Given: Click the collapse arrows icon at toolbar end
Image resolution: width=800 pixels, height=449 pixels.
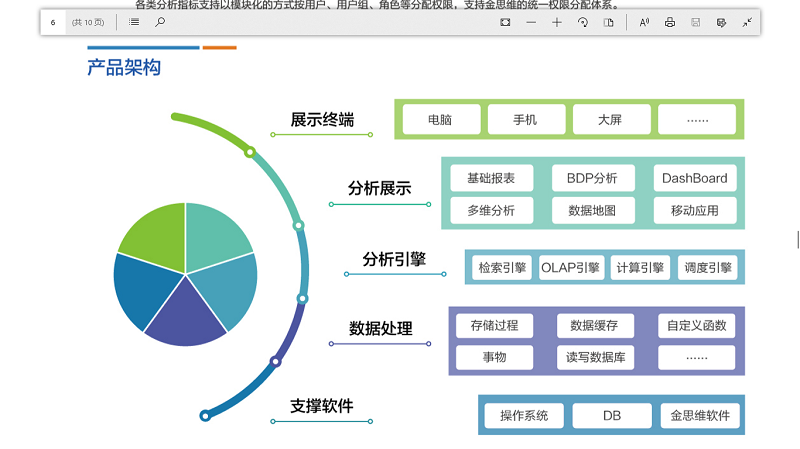Looking at the screenshot, I should pyautogui.click(x=747, y=22).
